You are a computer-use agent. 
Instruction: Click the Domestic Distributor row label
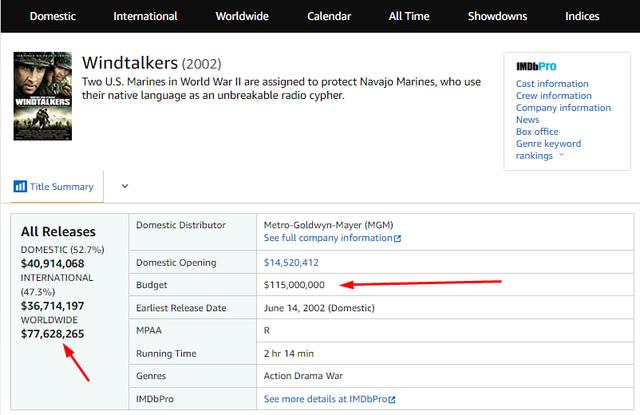[x=180, y=225]
